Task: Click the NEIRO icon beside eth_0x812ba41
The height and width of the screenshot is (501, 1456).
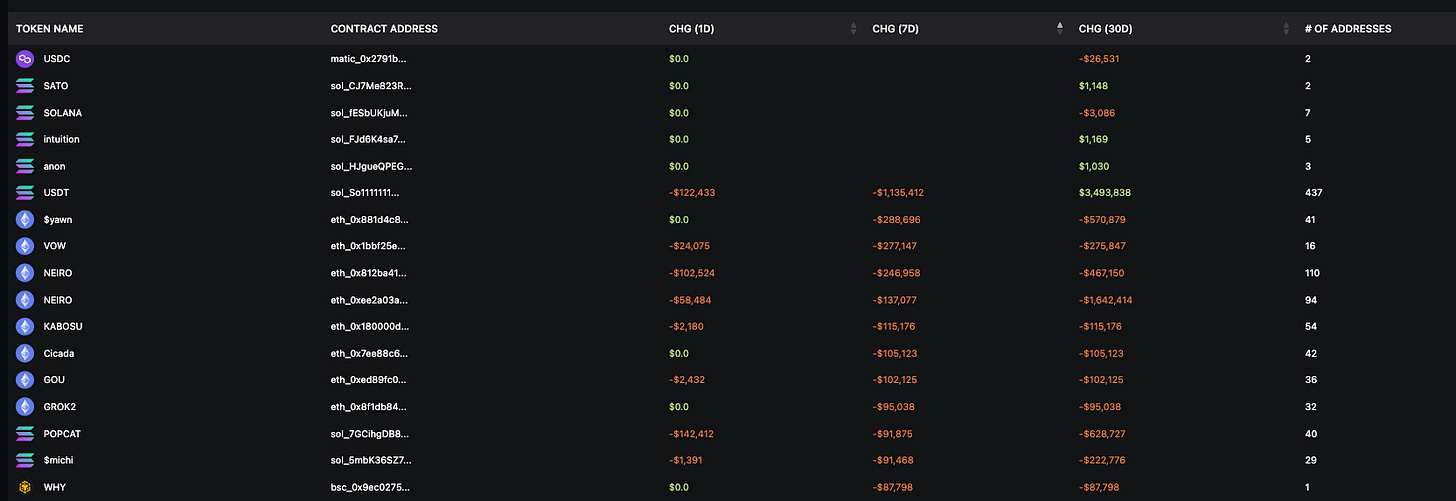Action: point(25,273)
